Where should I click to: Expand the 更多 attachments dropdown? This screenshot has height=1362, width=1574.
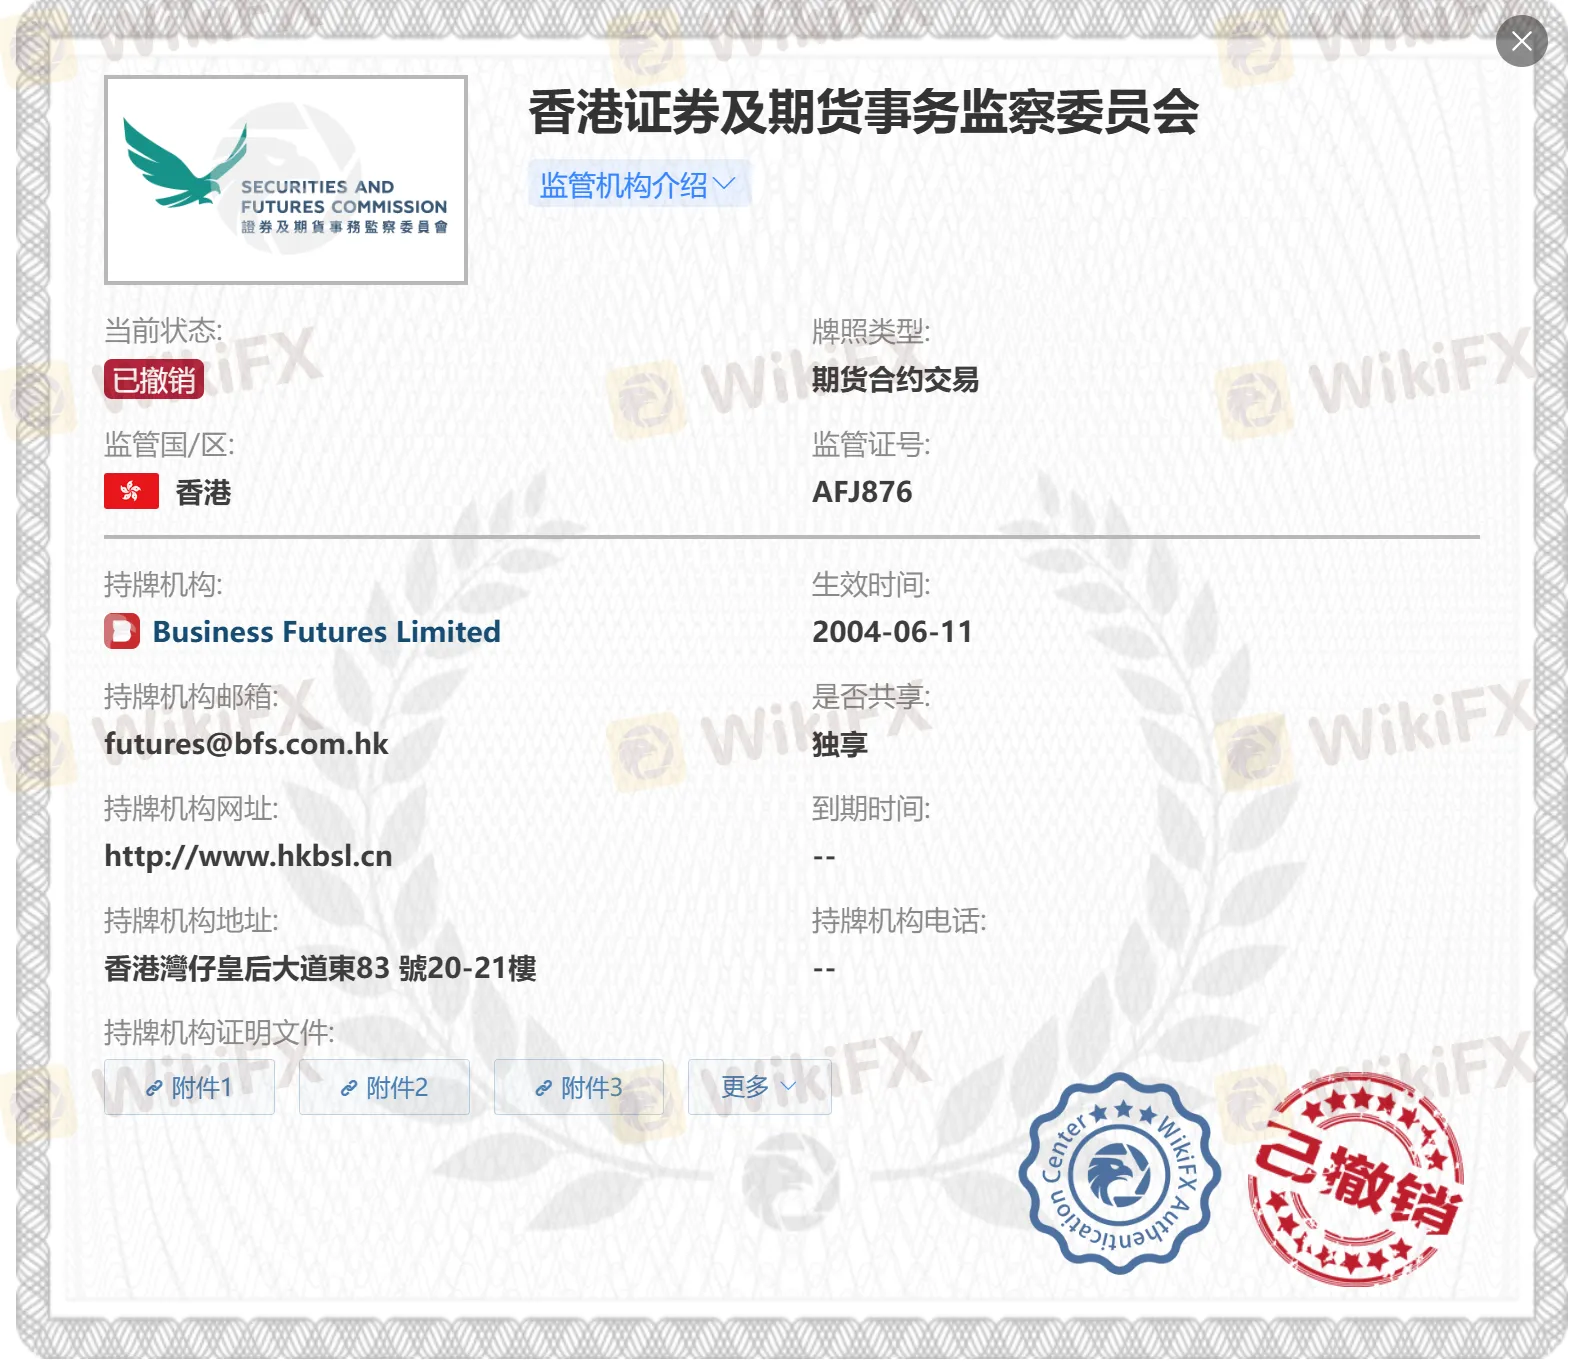tap(760, 1087)
